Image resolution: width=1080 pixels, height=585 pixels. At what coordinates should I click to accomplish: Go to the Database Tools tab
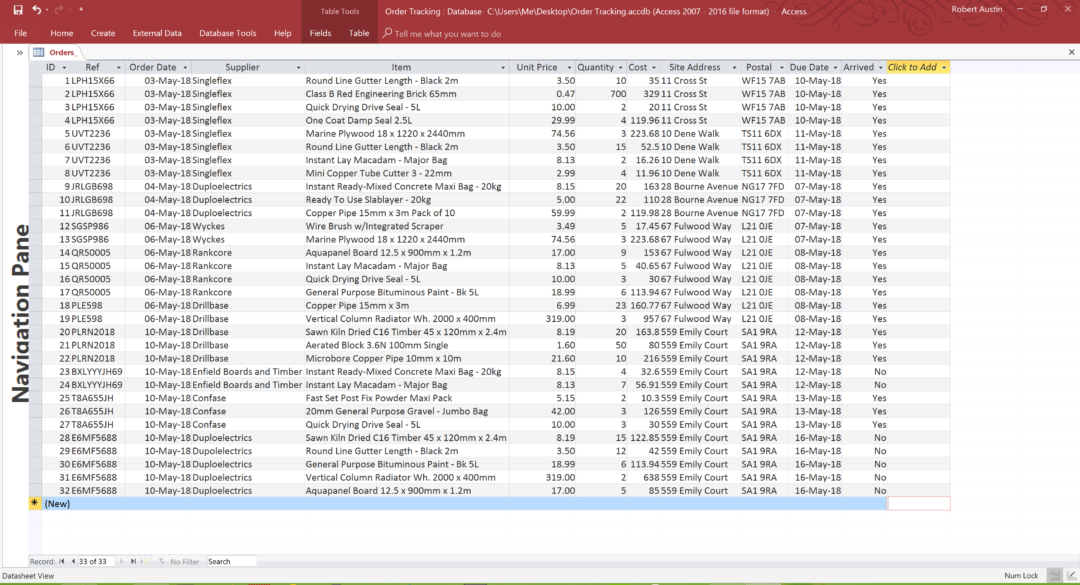[x=227, y=33]
